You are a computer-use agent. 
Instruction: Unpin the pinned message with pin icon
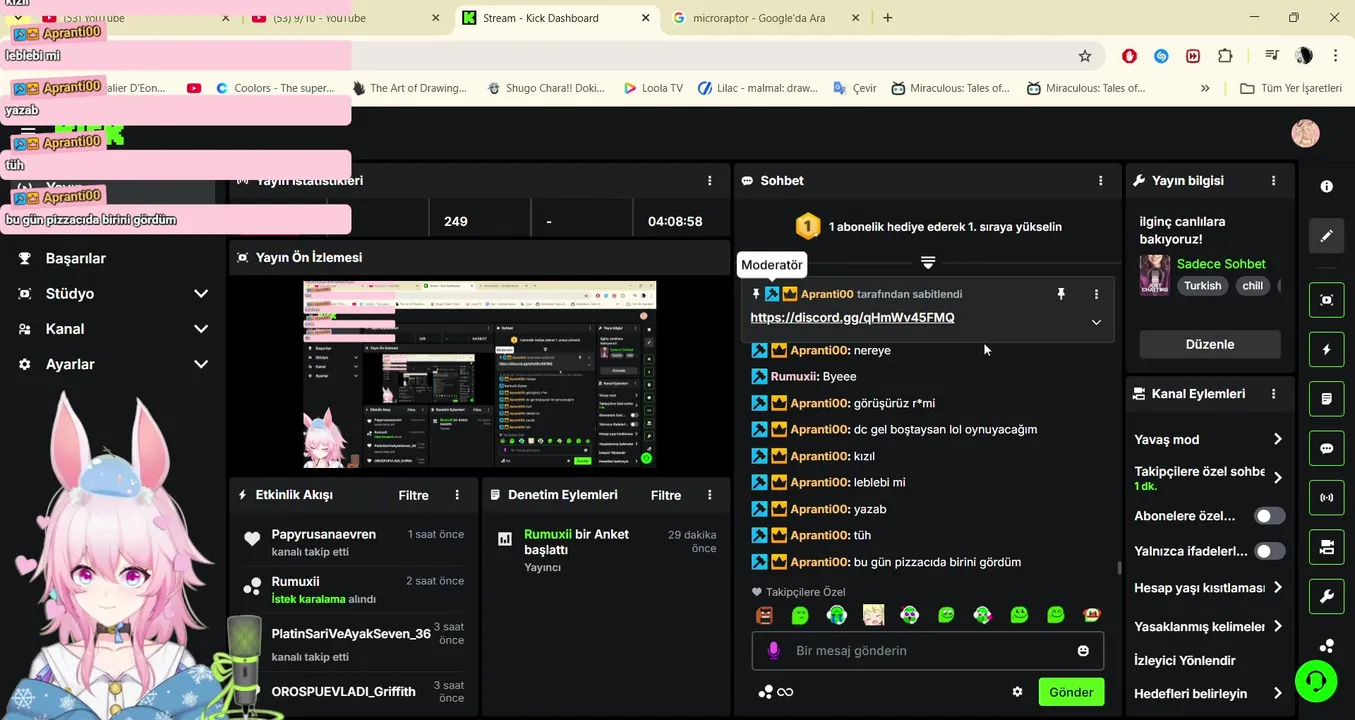tap(1061, 294)
